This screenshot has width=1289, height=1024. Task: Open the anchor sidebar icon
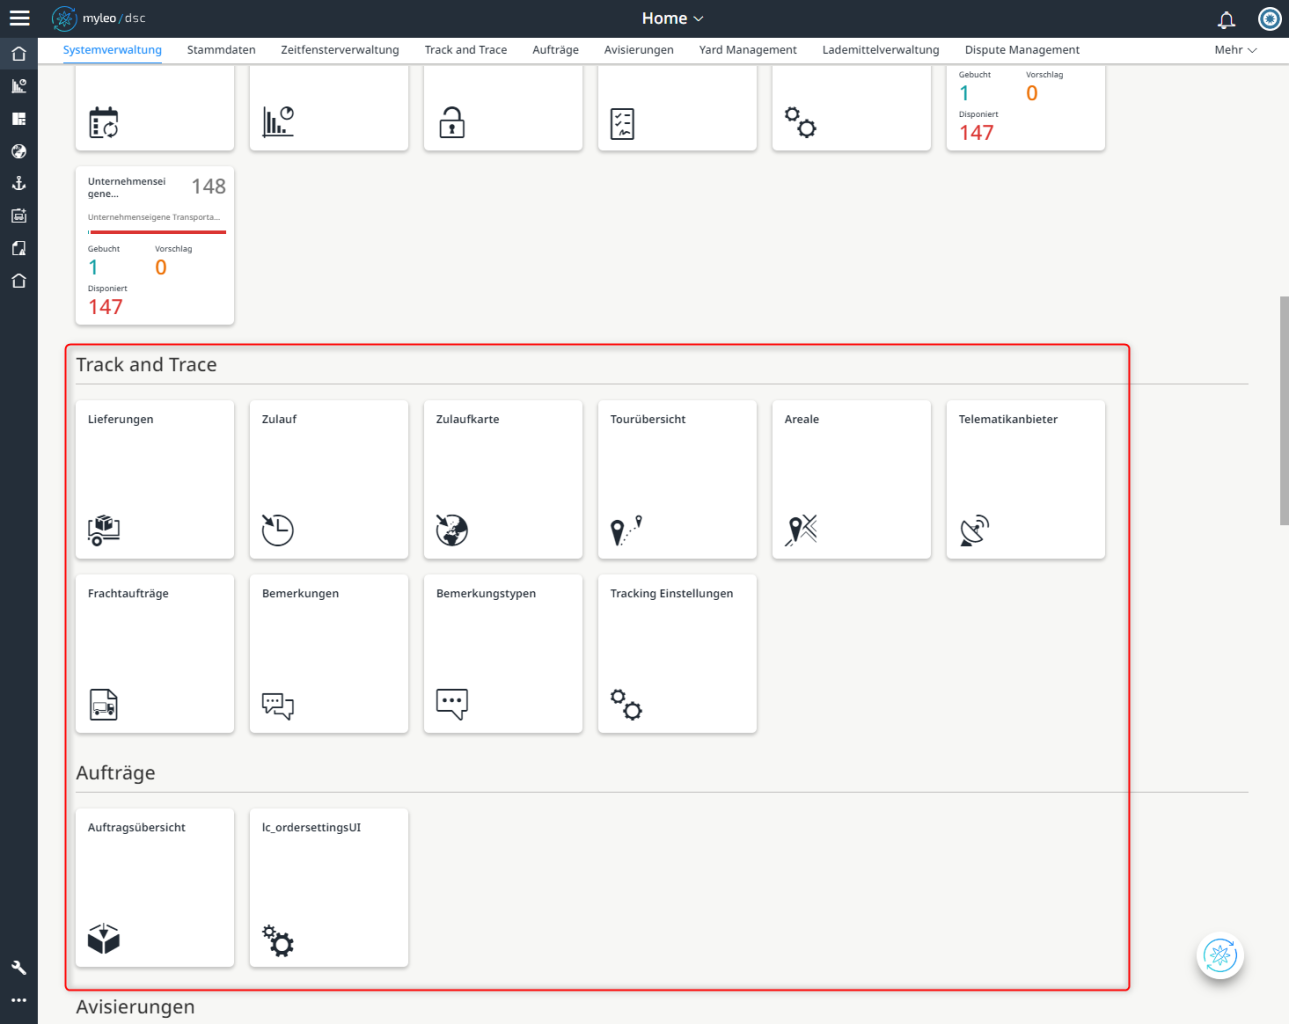tap(19, 183)
